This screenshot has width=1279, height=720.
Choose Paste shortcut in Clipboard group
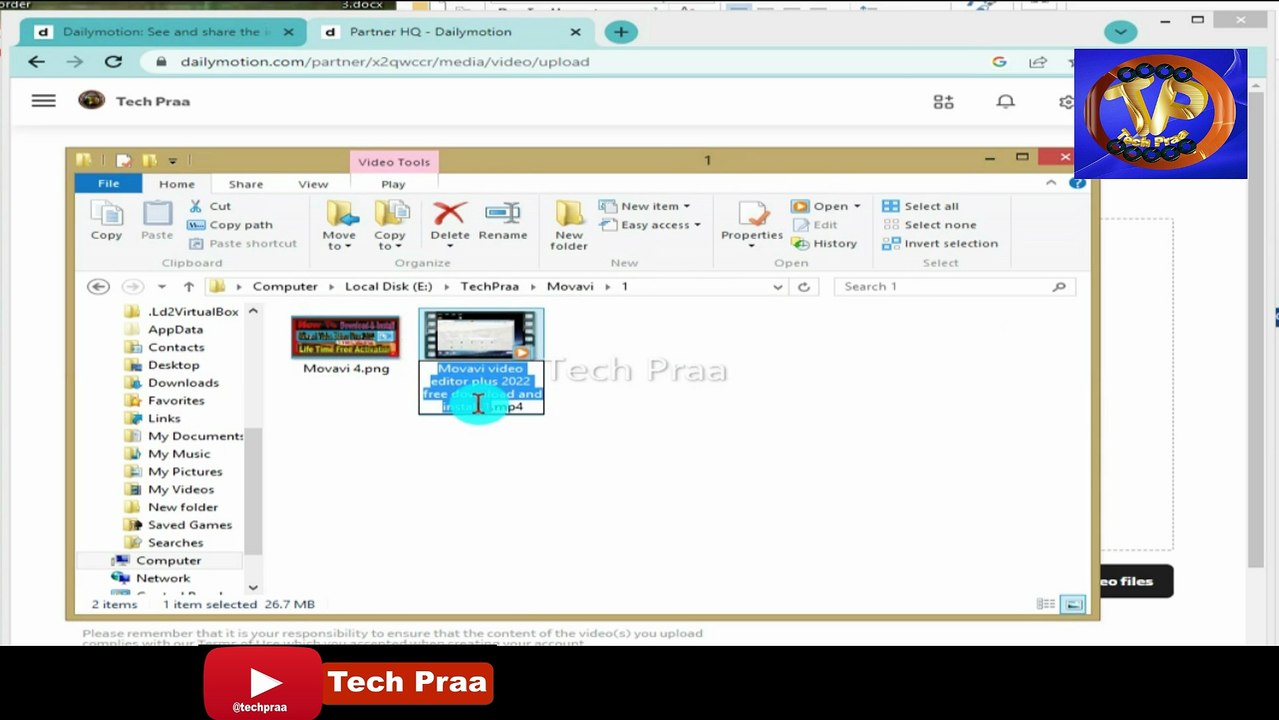[x=243, y=243]
